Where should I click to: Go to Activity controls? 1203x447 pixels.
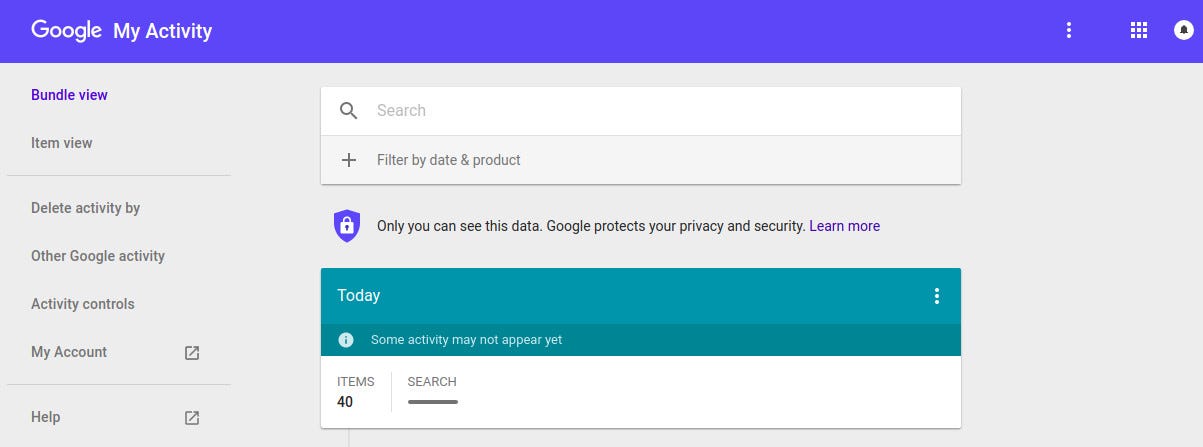click(x=82, y=304)
